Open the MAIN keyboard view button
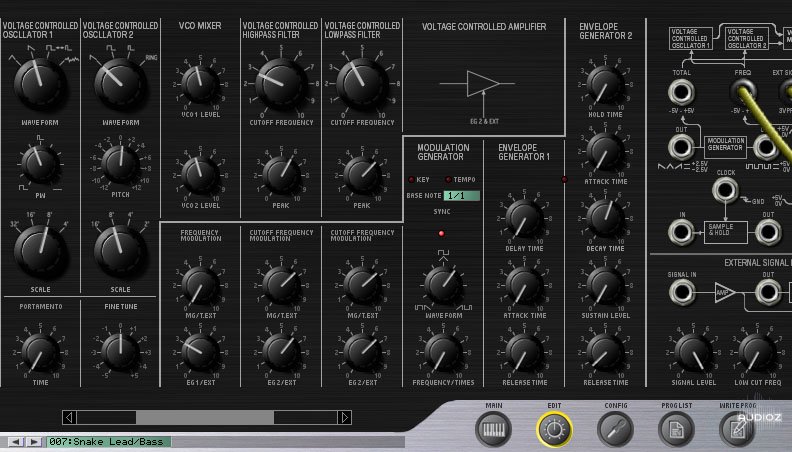792x452 pixels. coord(493,429)
